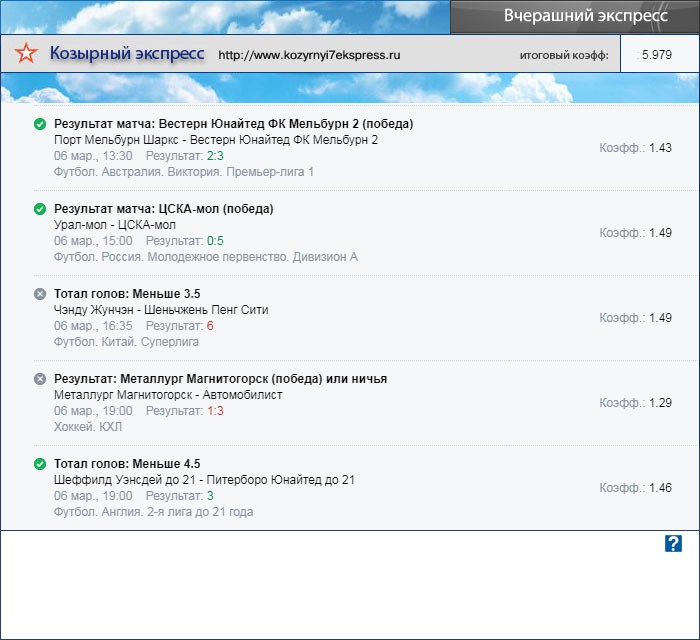Screen dimensions: 700x640
Task: Click green checkmark beside Тотал Меньше 4.5
Action: pyautogui.click(x=40, y=464)
